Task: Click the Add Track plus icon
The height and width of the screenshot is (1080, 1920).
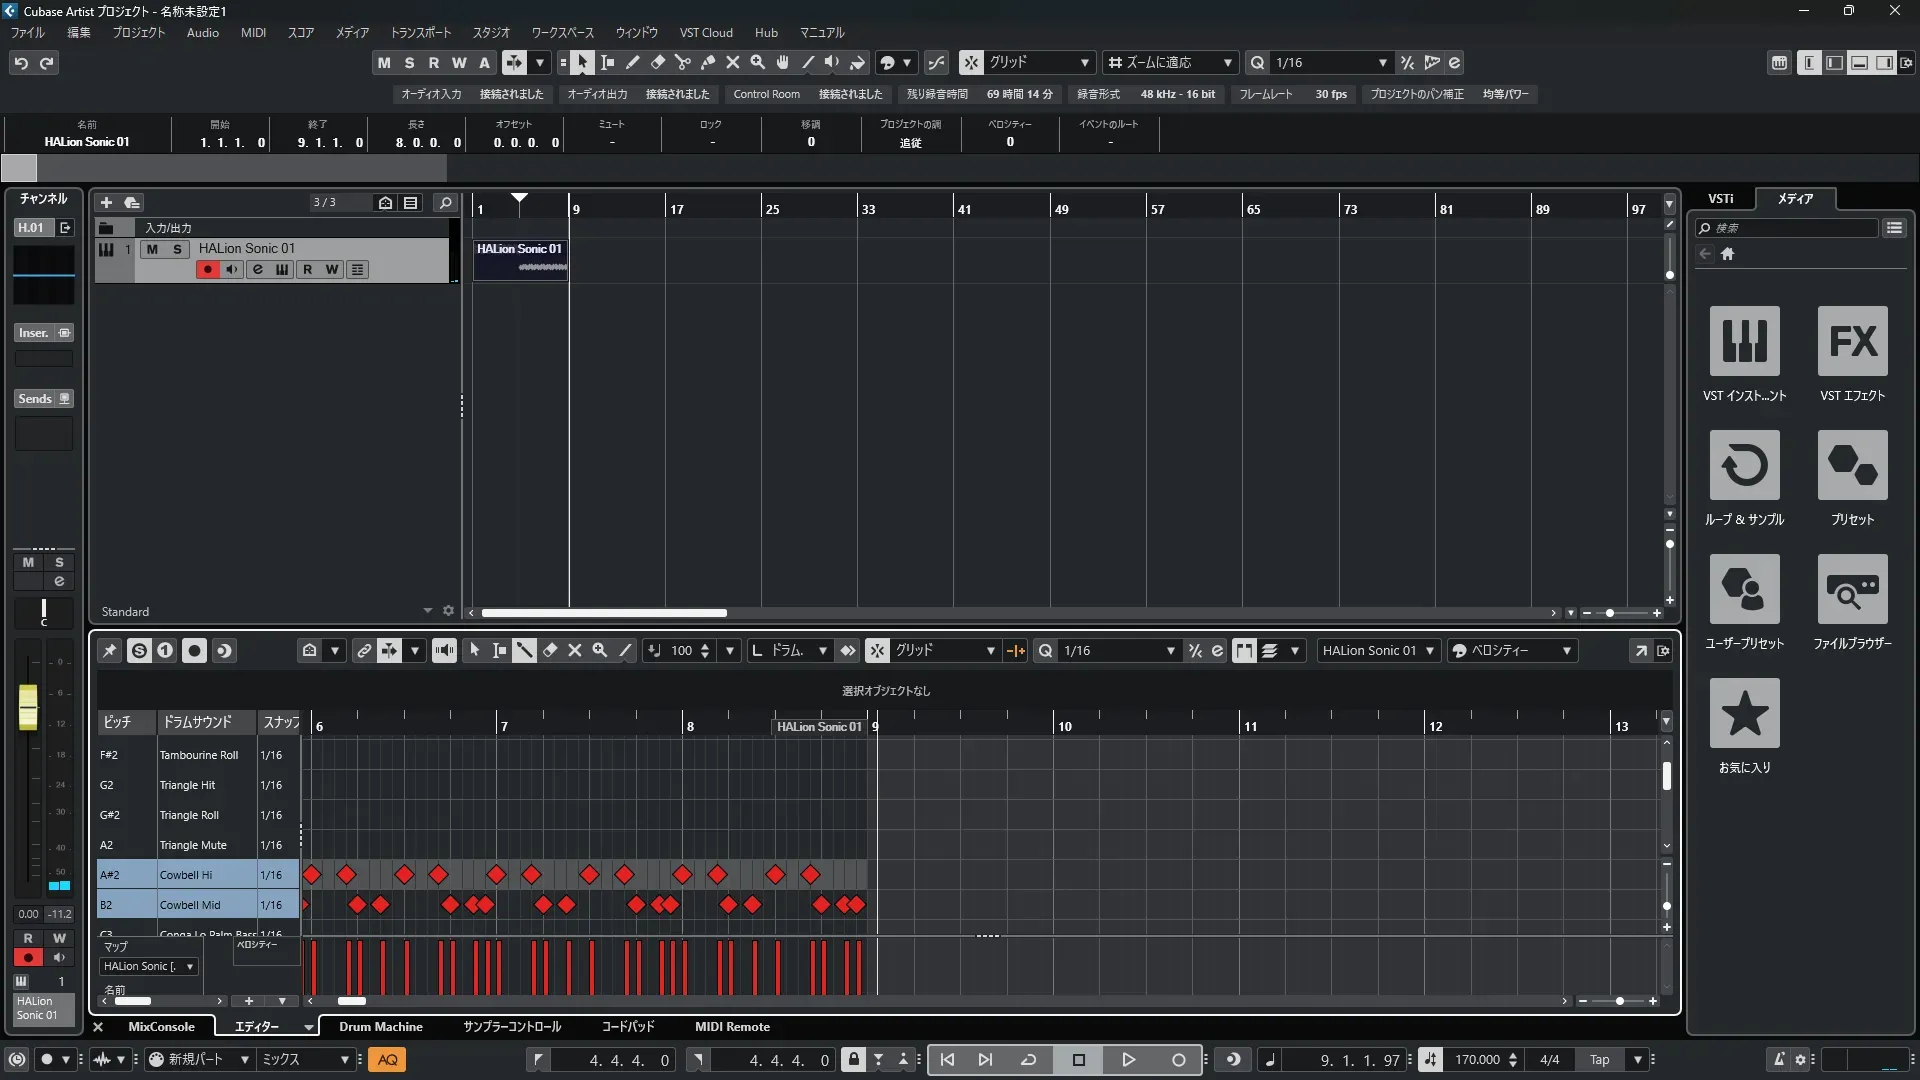Action: pos(106,203)
